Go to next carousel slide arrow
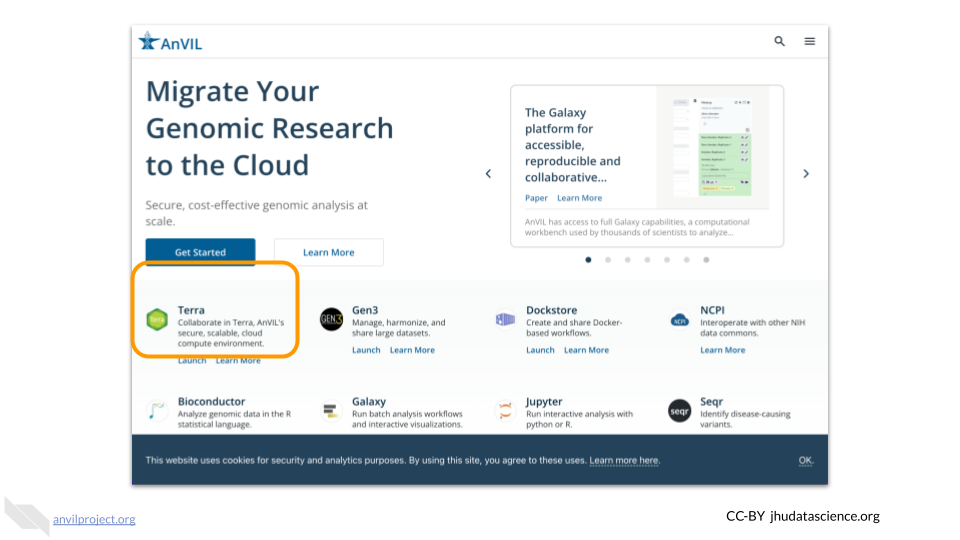The width and height of the screenshot is (960, 540). 806,174
